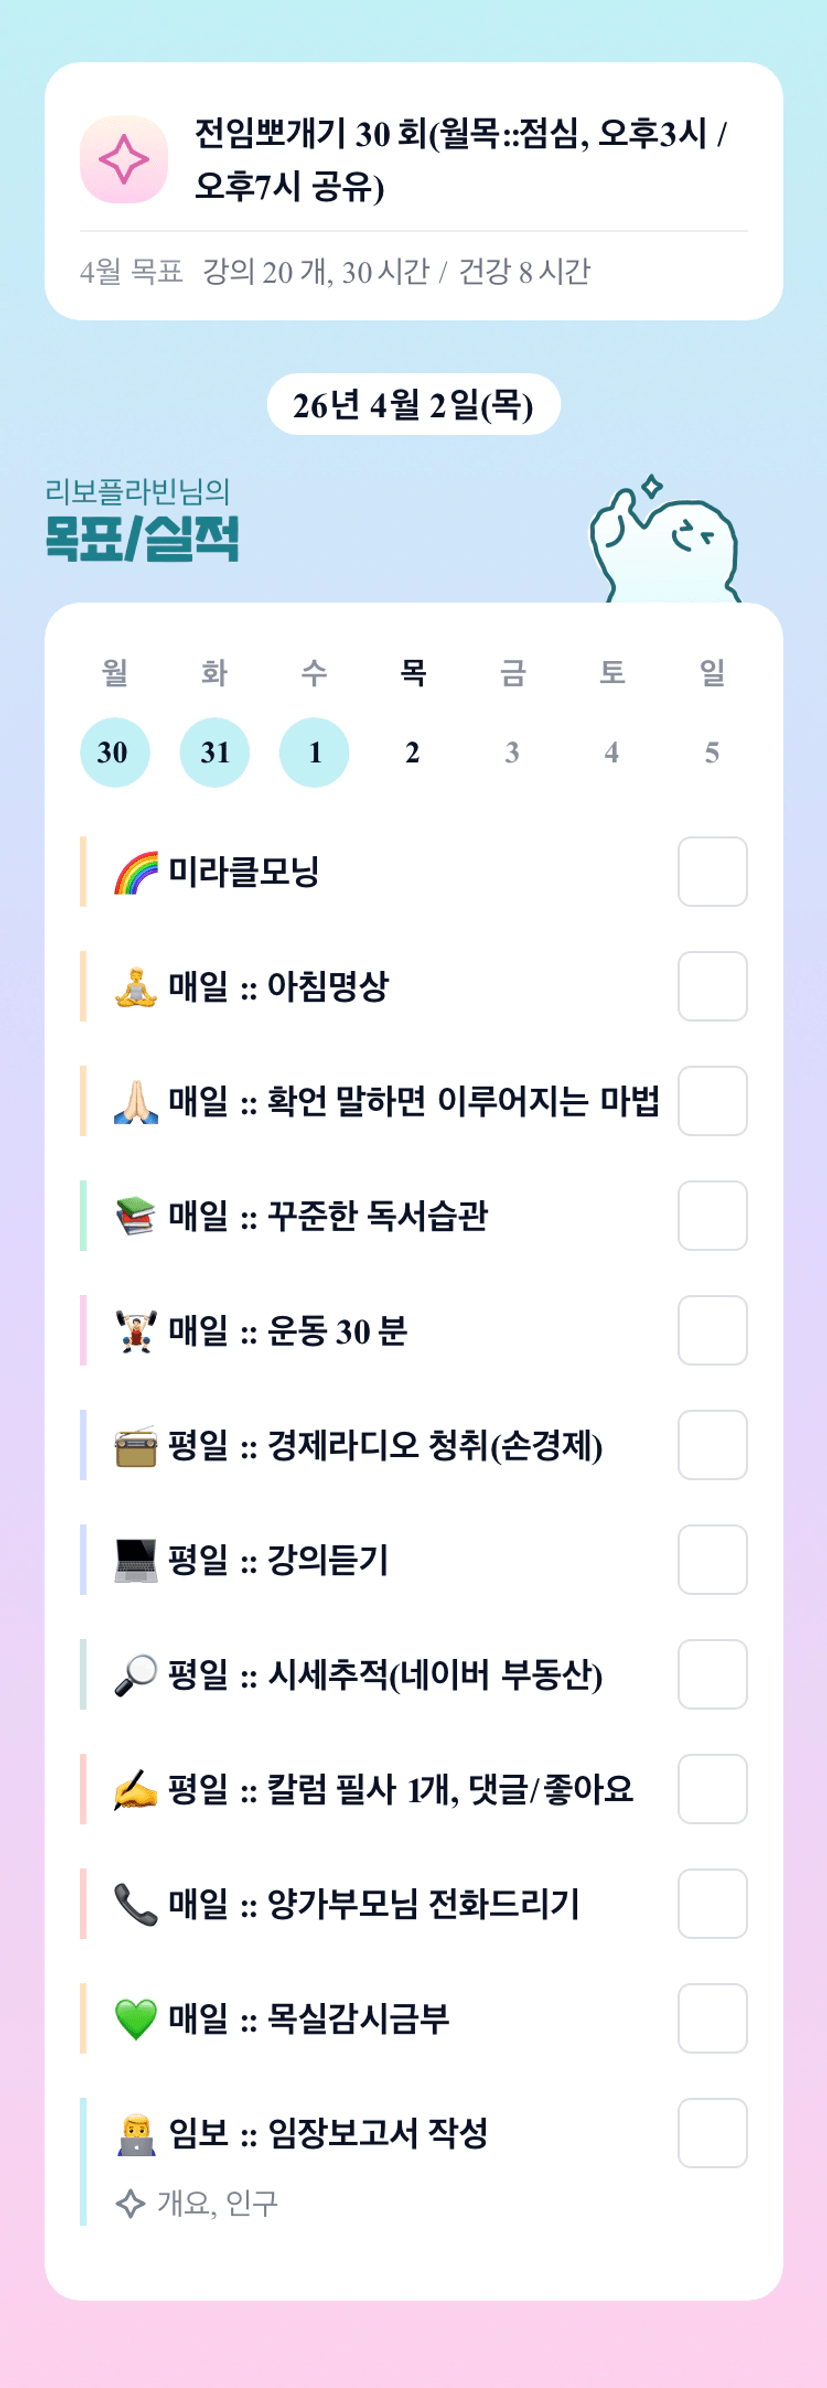Check off 칼럼 필사 1개 task
Image resolution: width=827 pixels, height=2388 pixels.
coord(712,1789)
